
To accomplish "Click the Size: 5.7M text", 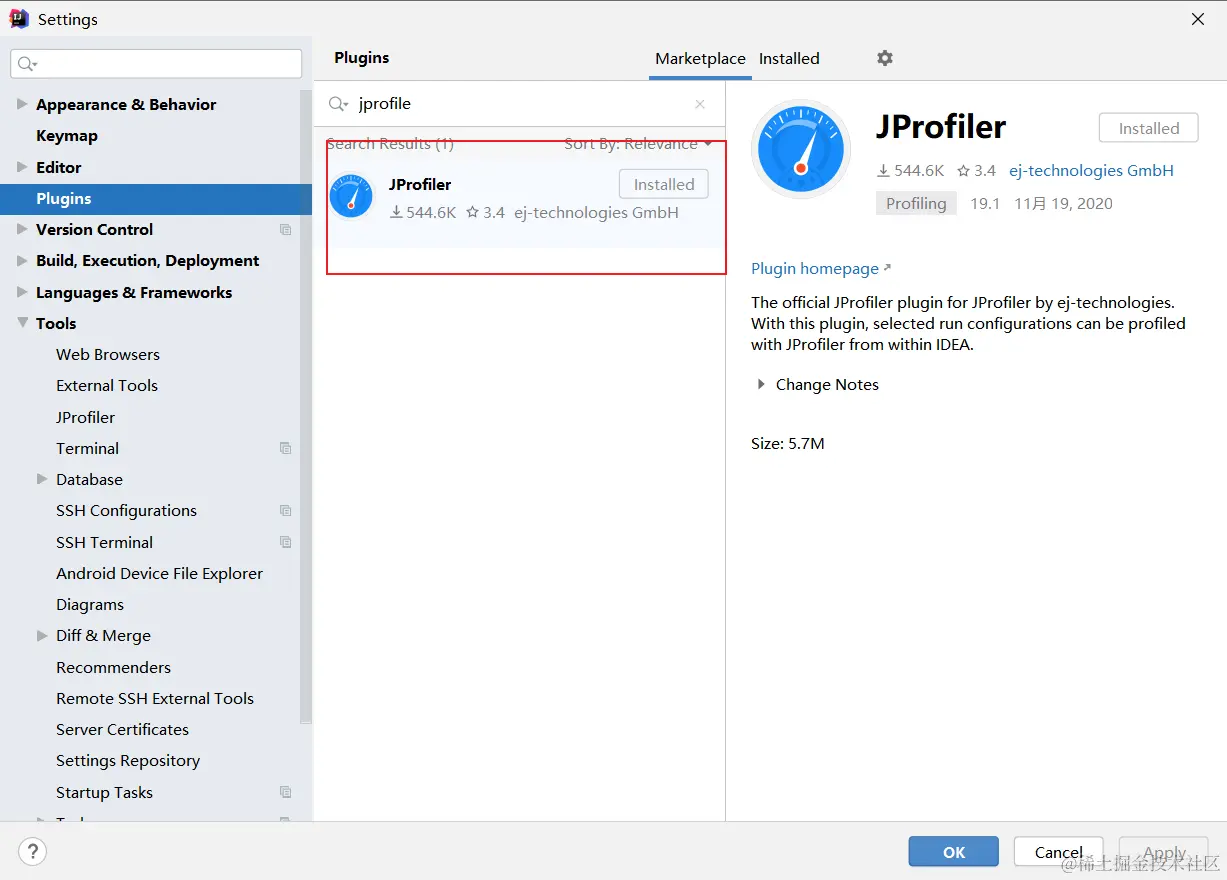I will point(788,444).
